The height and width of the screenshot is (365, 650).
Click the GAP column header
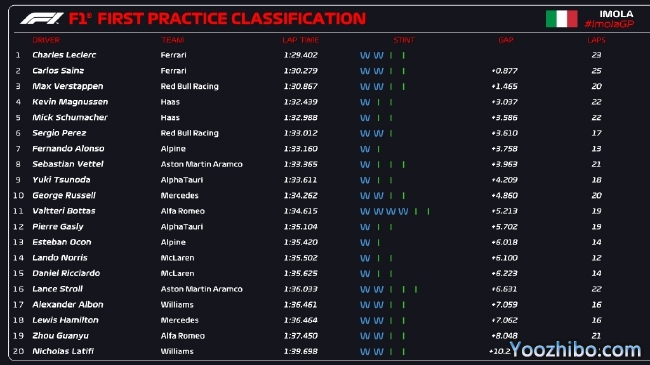(x=506, y=40)
